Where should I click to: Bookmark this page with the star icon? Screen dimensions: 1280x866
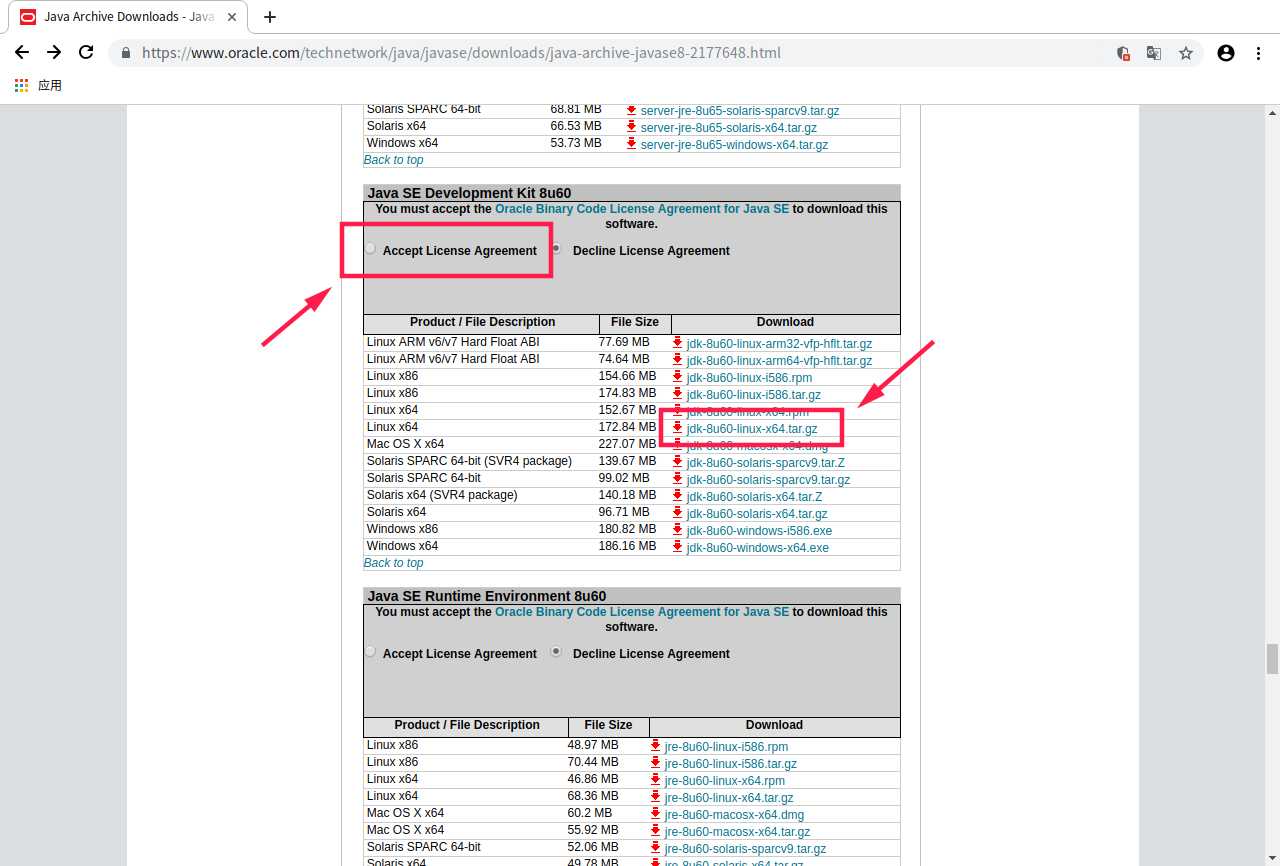click(x=1186, y=53)
